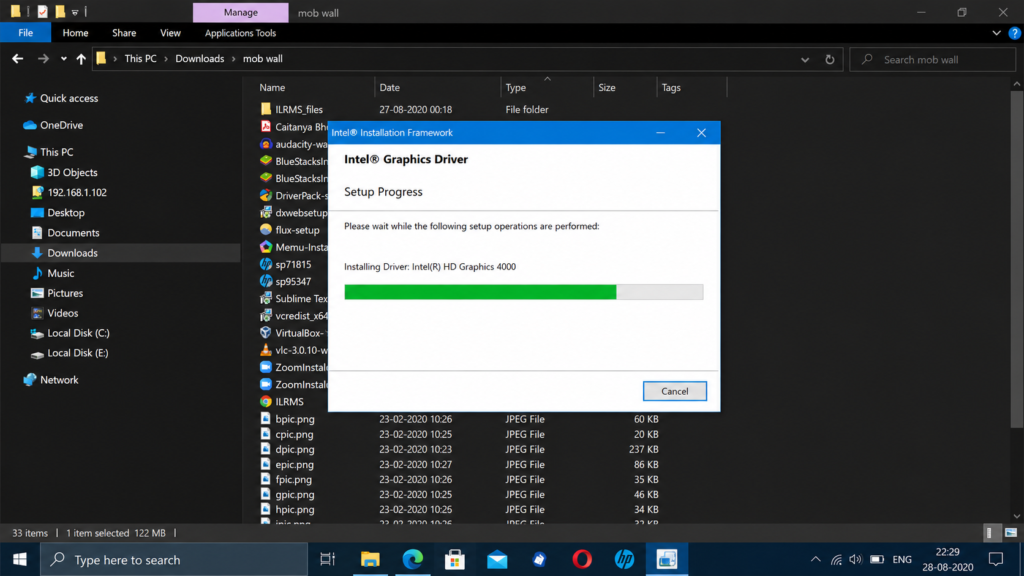Select the Manage contextual tab
The height and width of the screenshot is (576, 1024).
pos(240,12)
